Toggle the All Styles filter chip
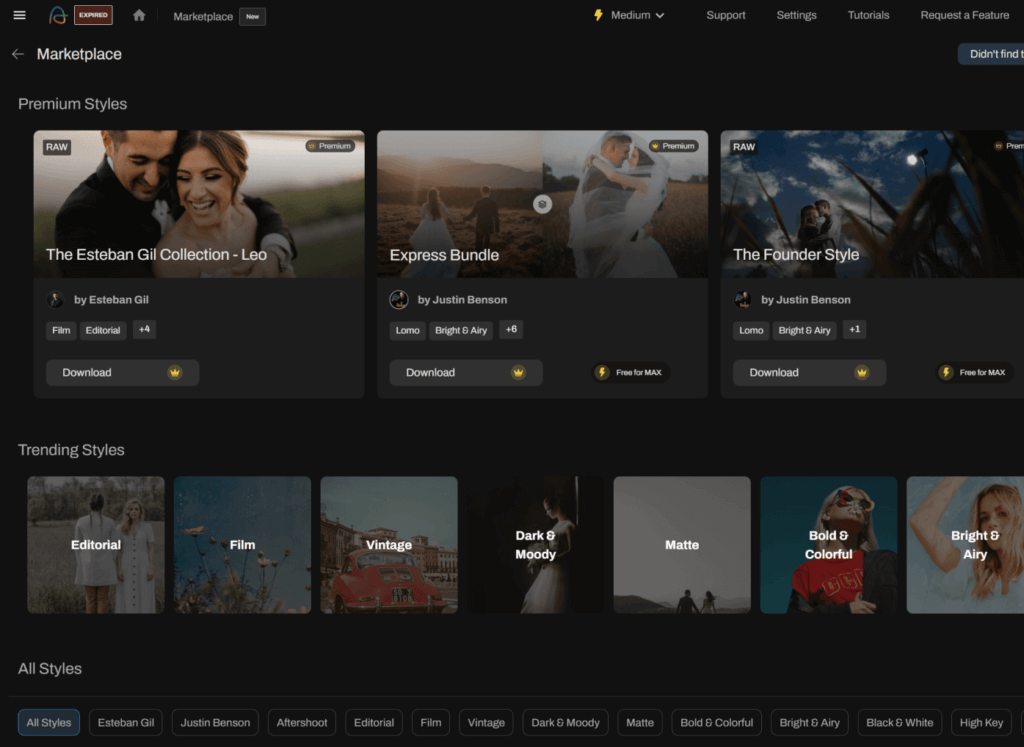 [x=48, y=722]
